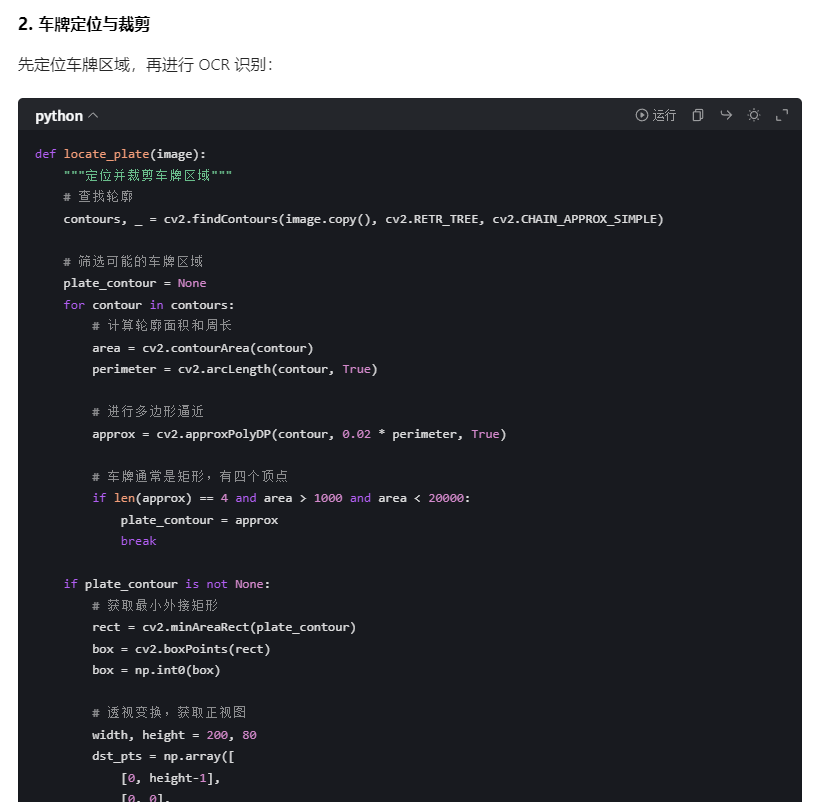Viewport: 822px width, 802px height.
Task: Click the 运行 run button
Action: click(662, 115)
